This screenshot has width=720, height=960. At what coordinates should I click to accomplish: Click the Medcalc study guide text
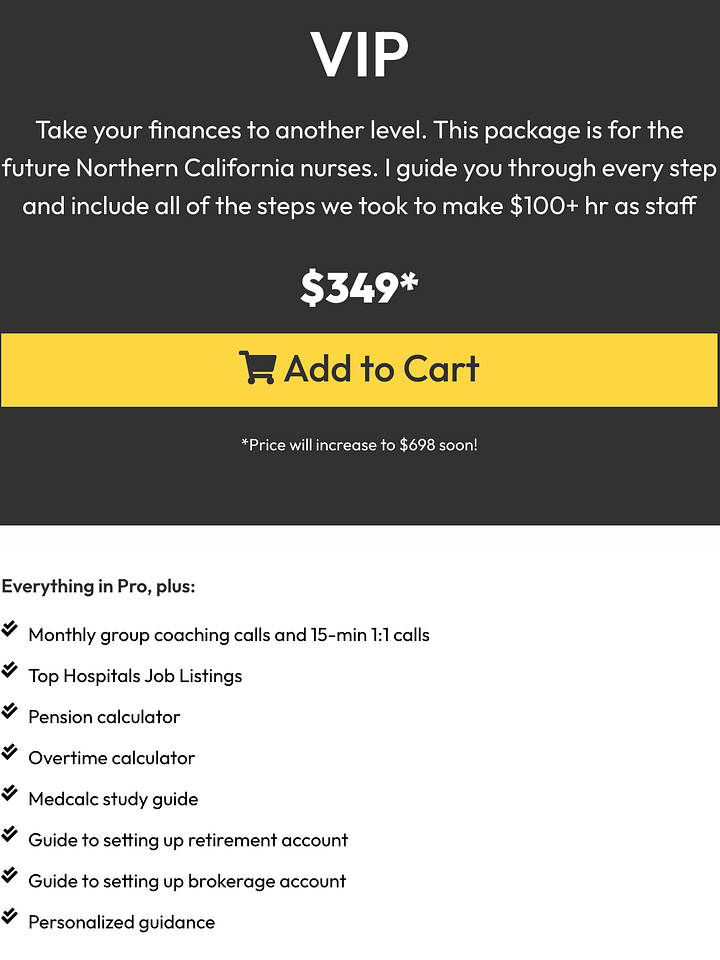113,799
